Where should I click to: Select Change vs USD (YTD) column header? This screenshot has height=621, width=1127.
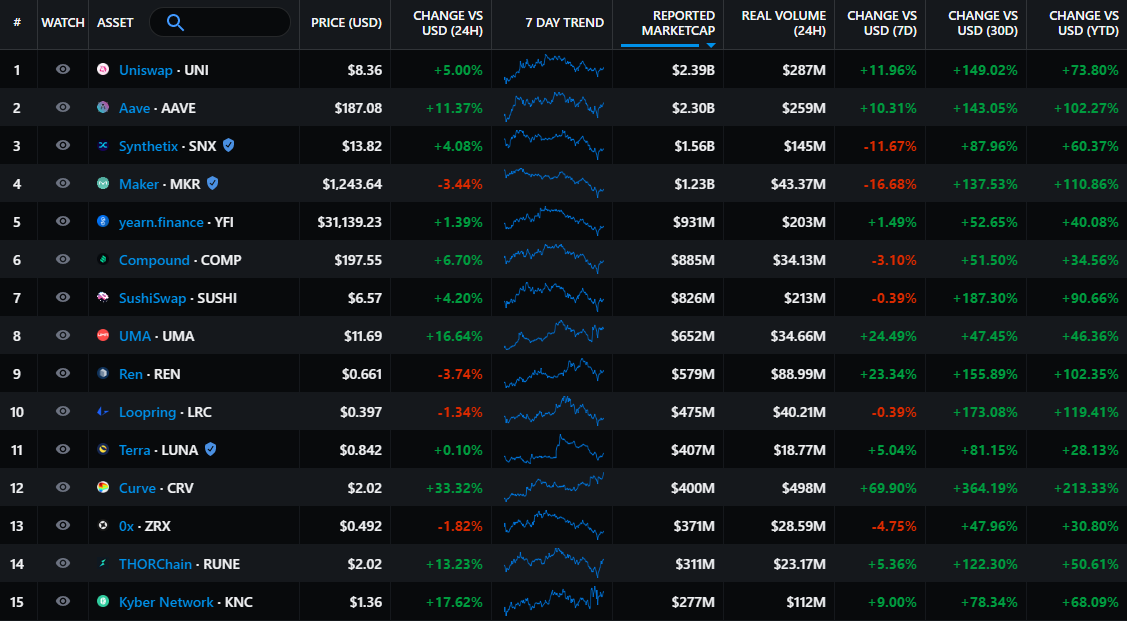(1083, 23)
